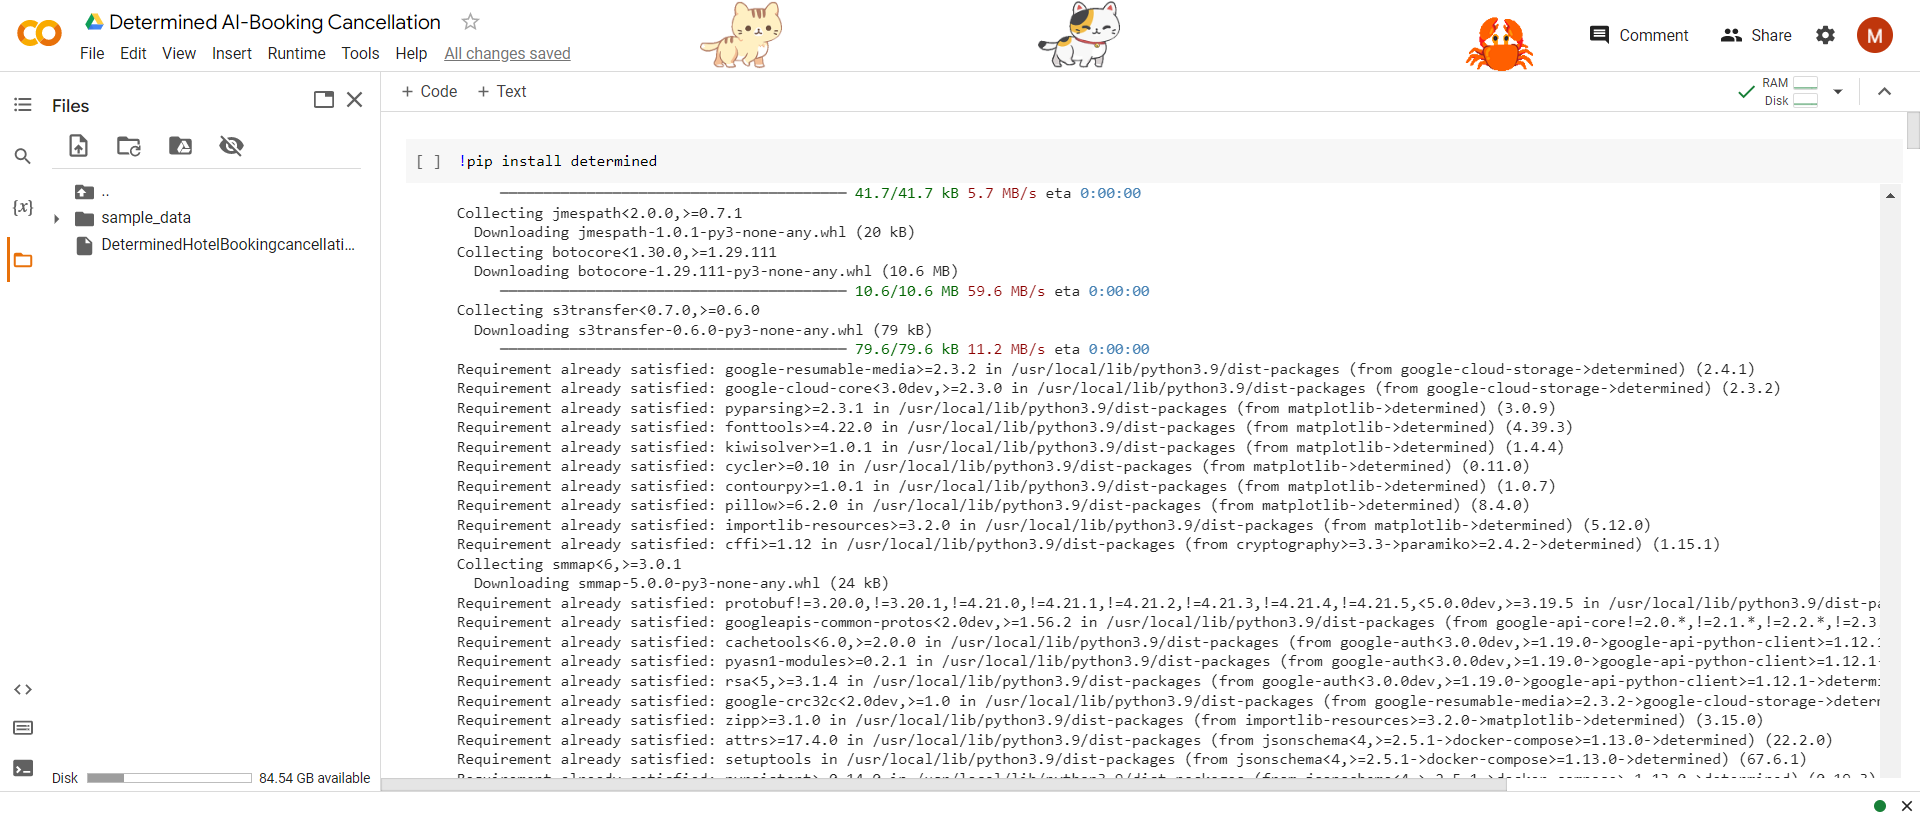This screenshot has width=1920, height=817.
Task: Open the settings gear
Action: [1825, 35]
